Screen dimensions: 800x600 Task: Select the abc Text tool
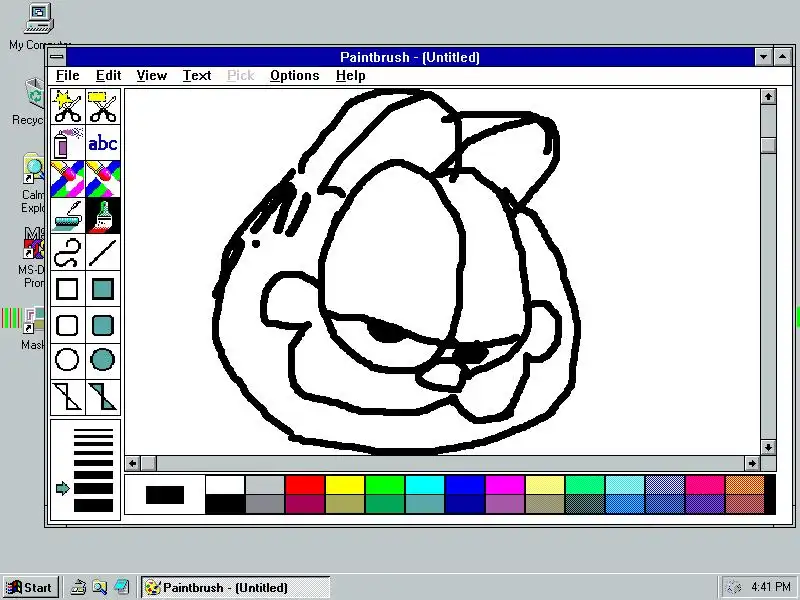pos(103,143)
